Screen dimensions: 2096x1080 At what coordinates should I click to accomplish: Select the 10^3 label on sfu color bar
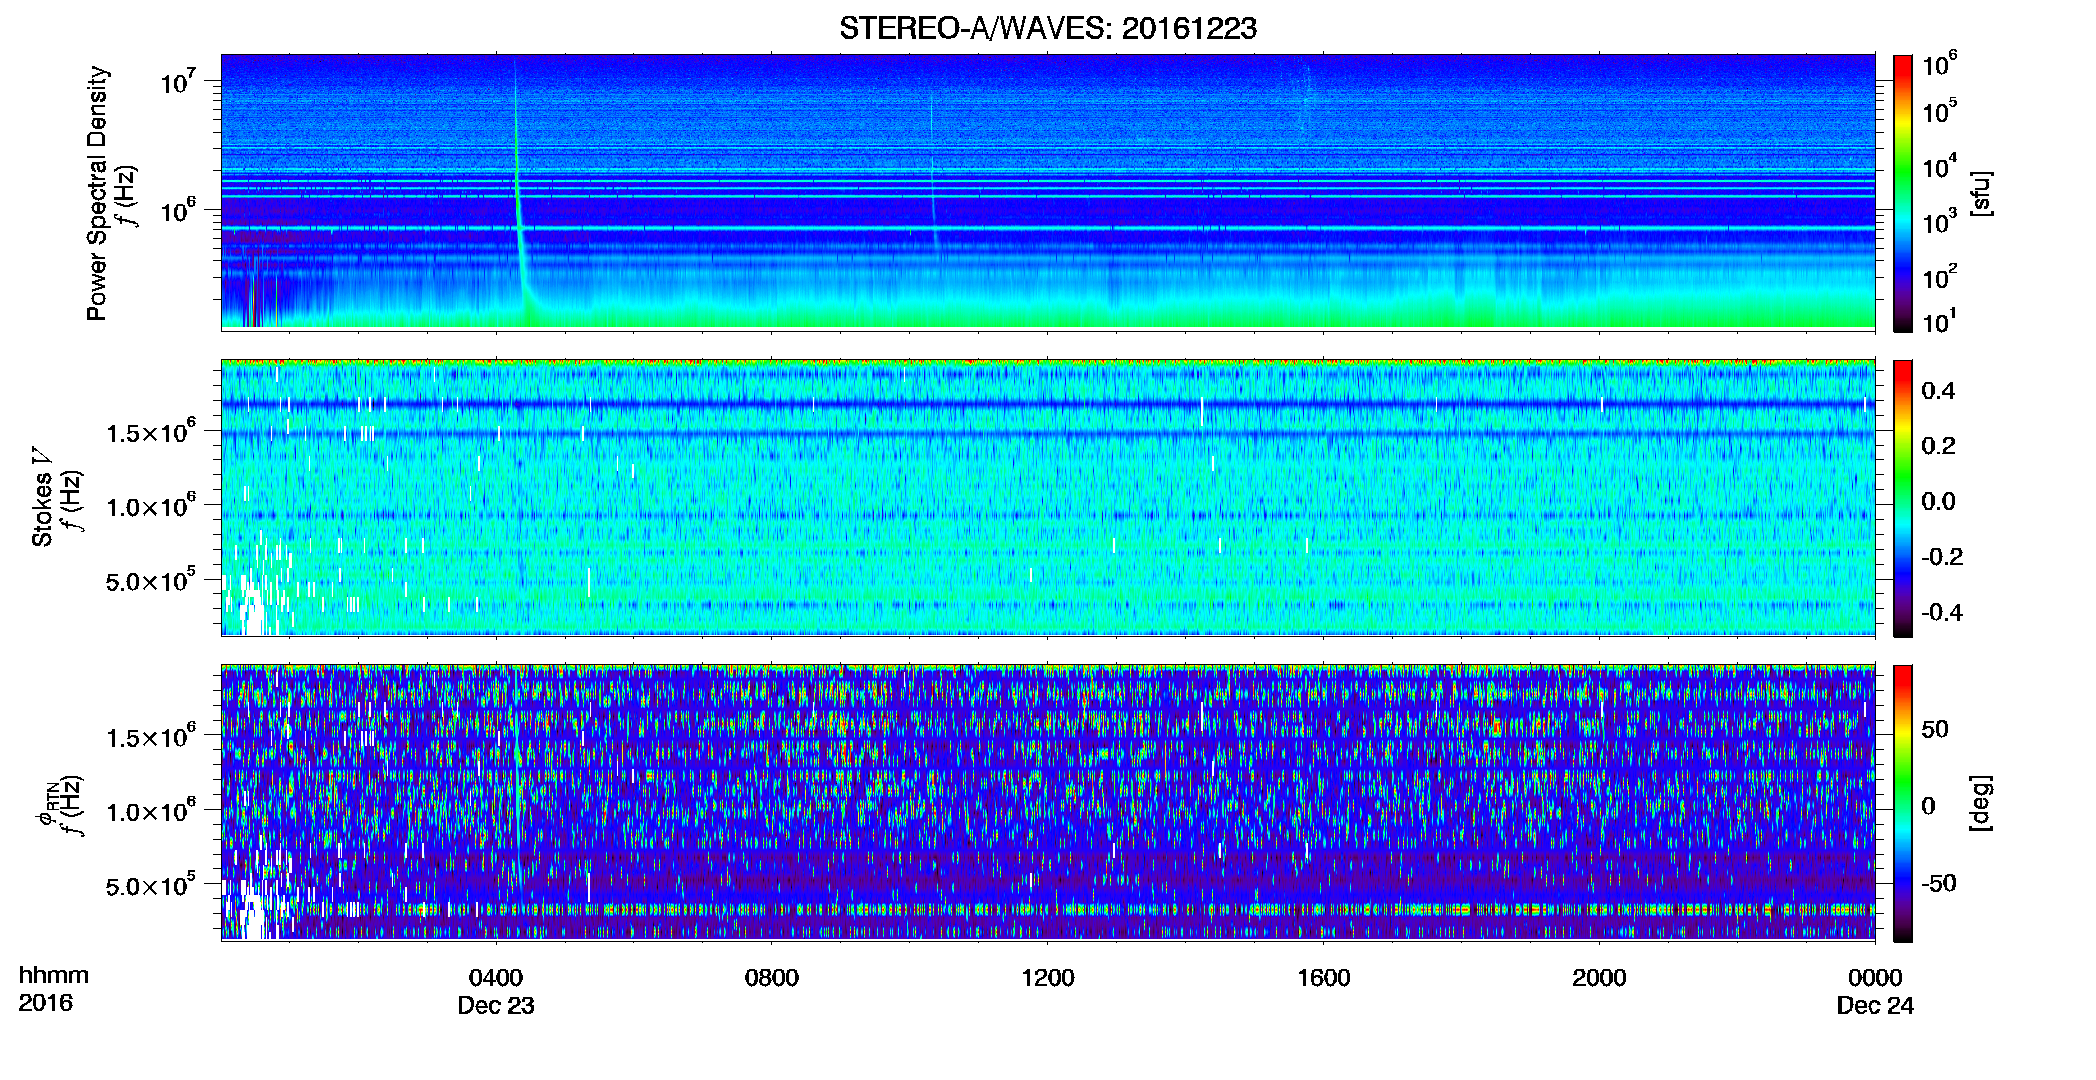tap(1940, 221)
